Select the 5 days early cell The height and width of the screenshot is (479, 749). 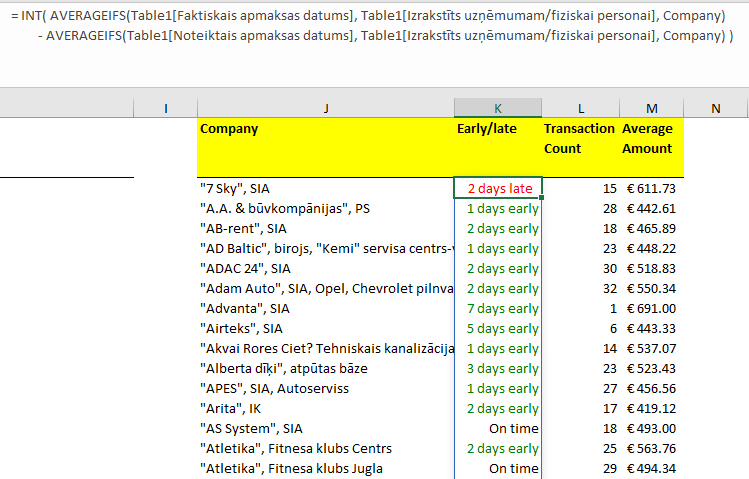click(x=498, y=329)
